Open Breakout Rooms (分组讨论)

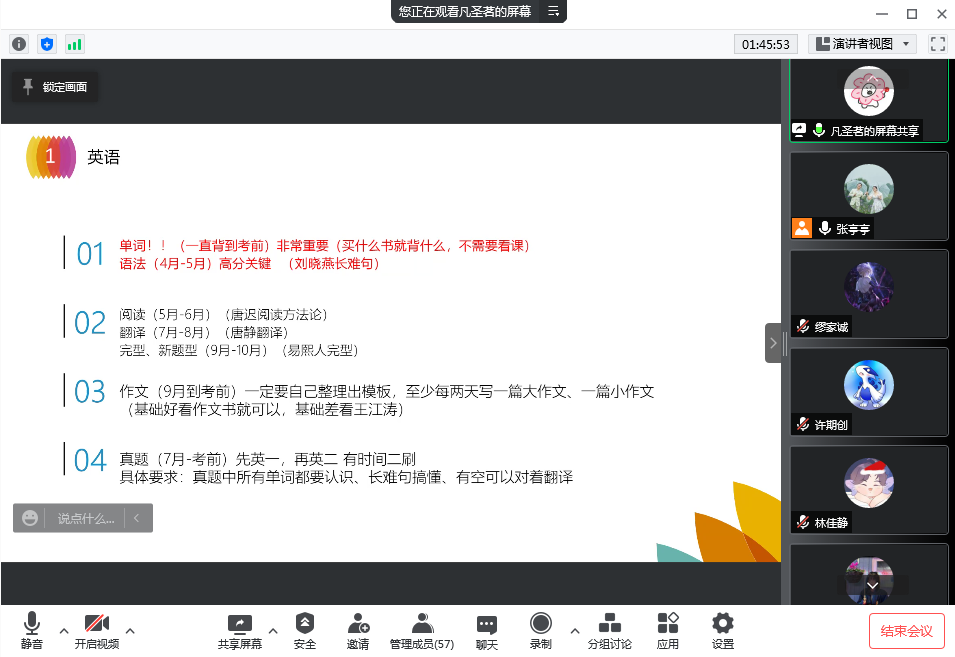click(x=609, y=631)
